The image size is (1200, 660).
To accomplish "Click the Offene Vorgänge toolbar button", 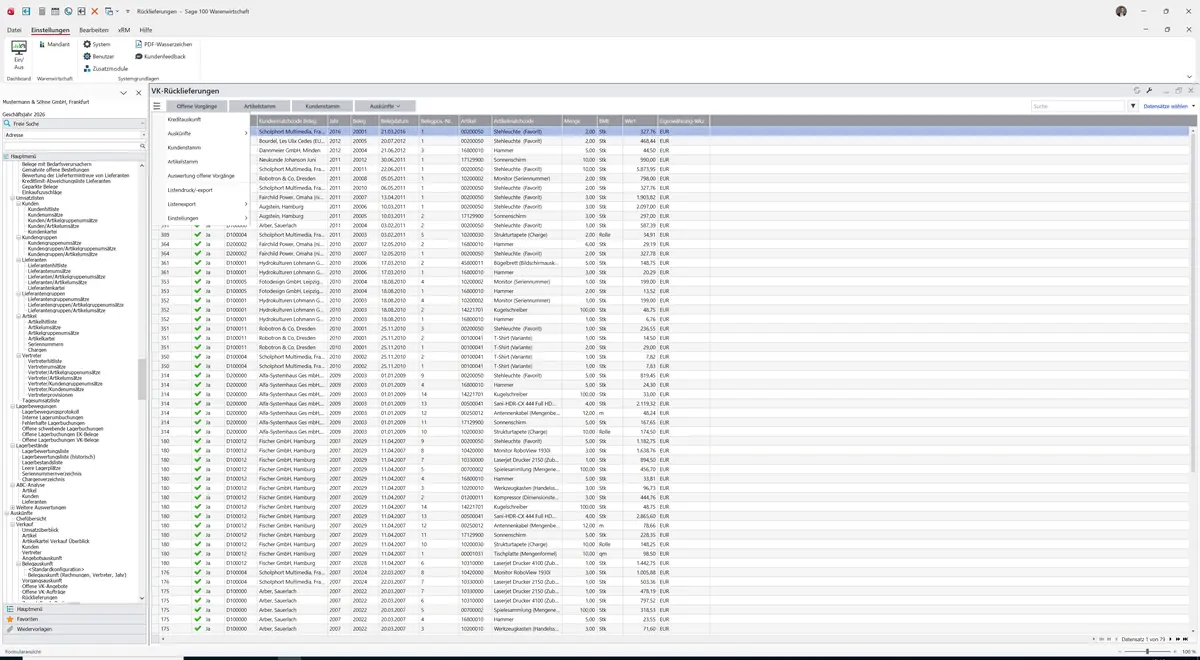I will click(x=197, y=106).
